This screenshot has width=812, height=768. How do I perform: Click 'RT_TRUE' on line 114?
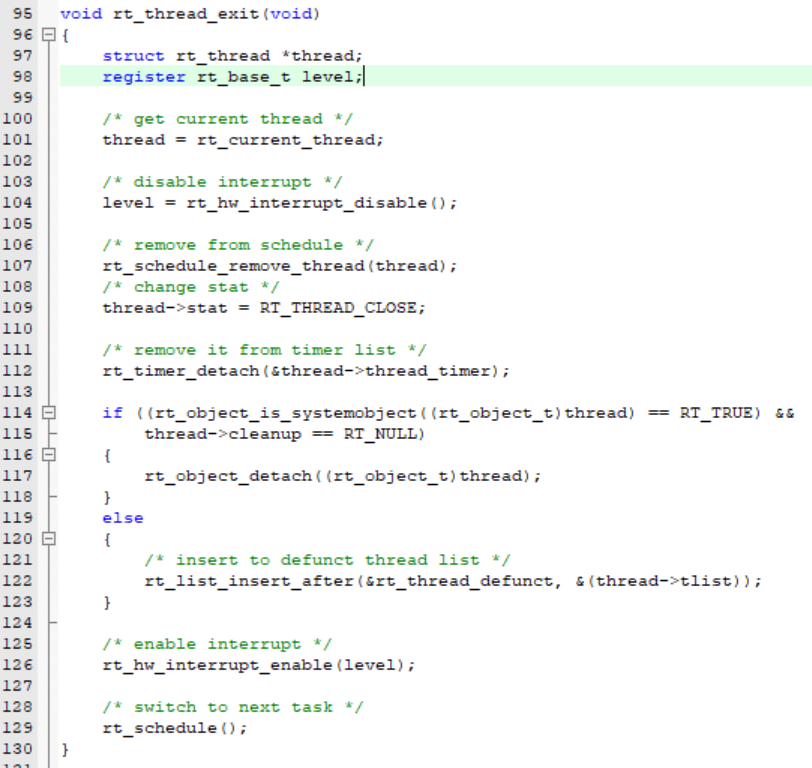click(x=715, y=413)
